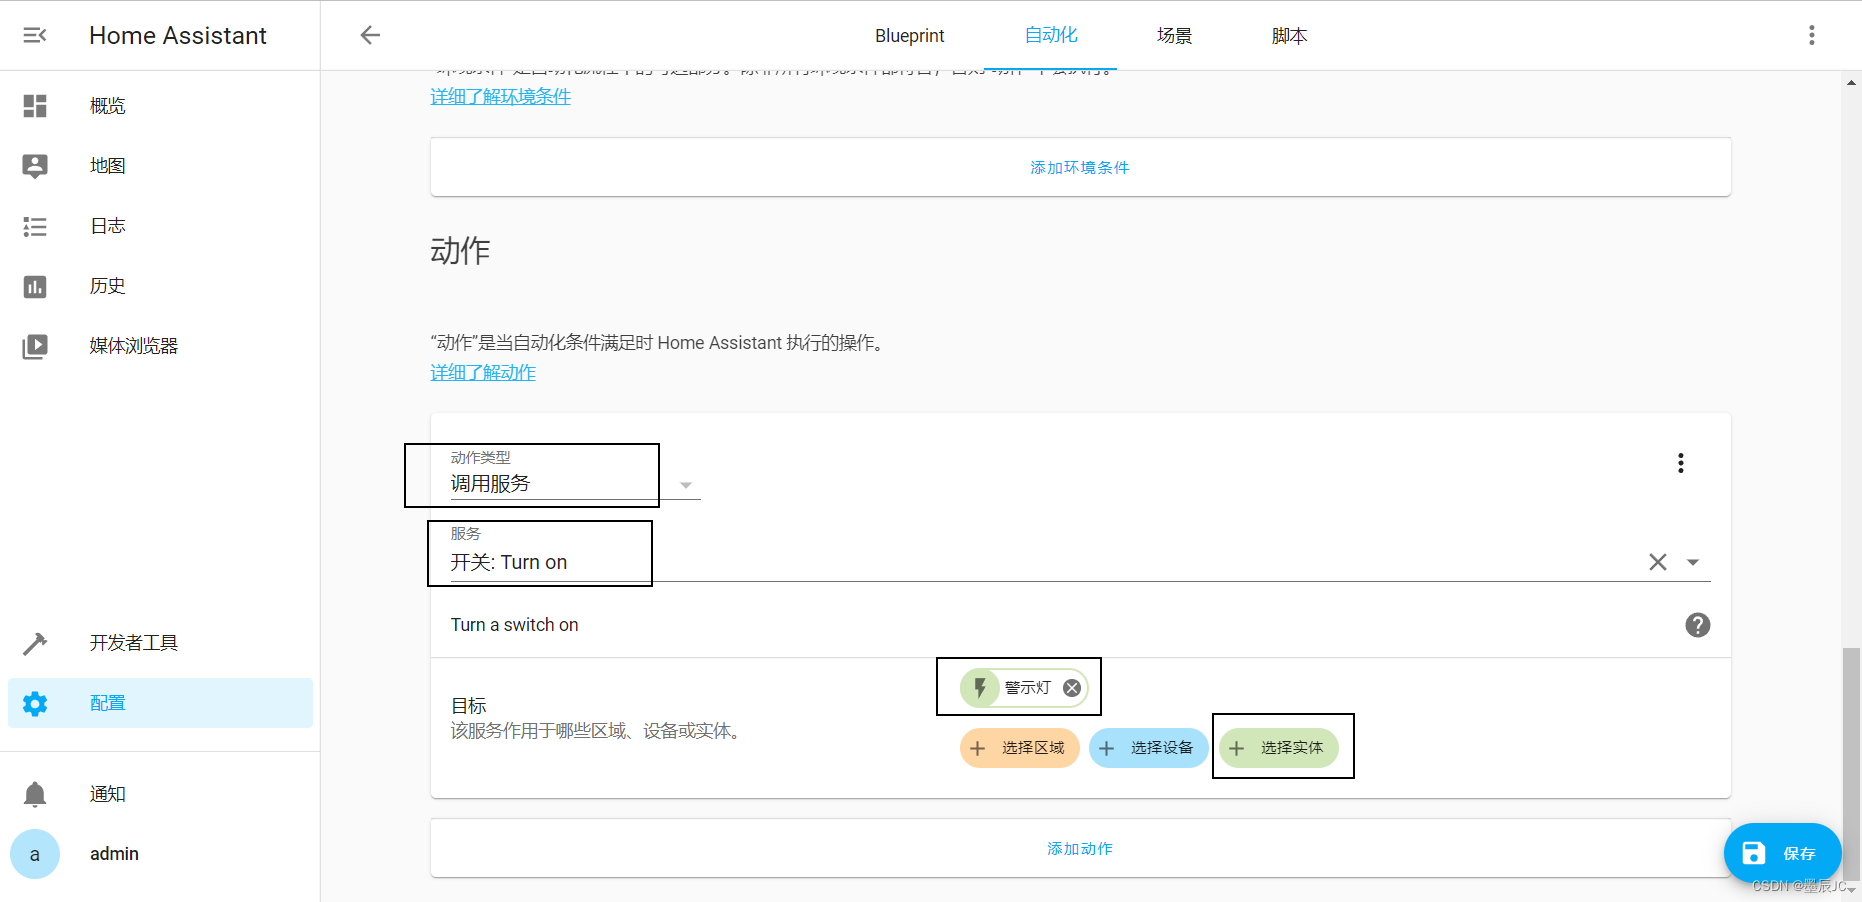Click the admin user avatar
This screenshot has height=902, width=1862.
[x=35, y=854]
